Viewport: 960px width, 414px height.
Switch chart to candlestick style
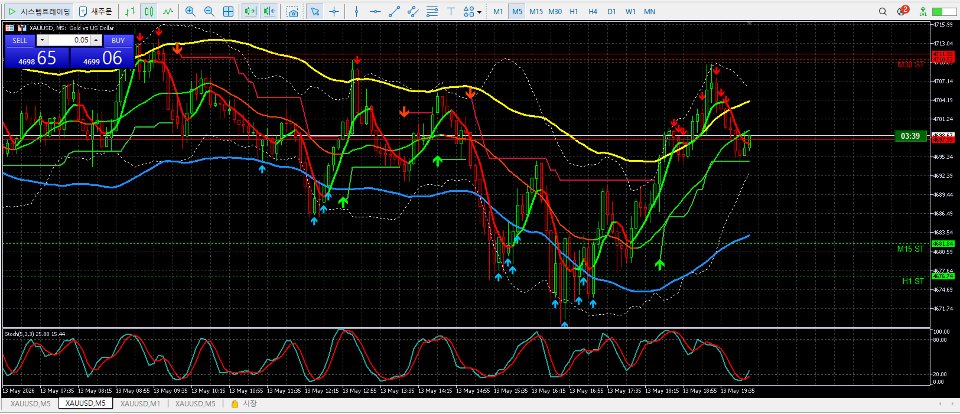click(x=148, y=11)
